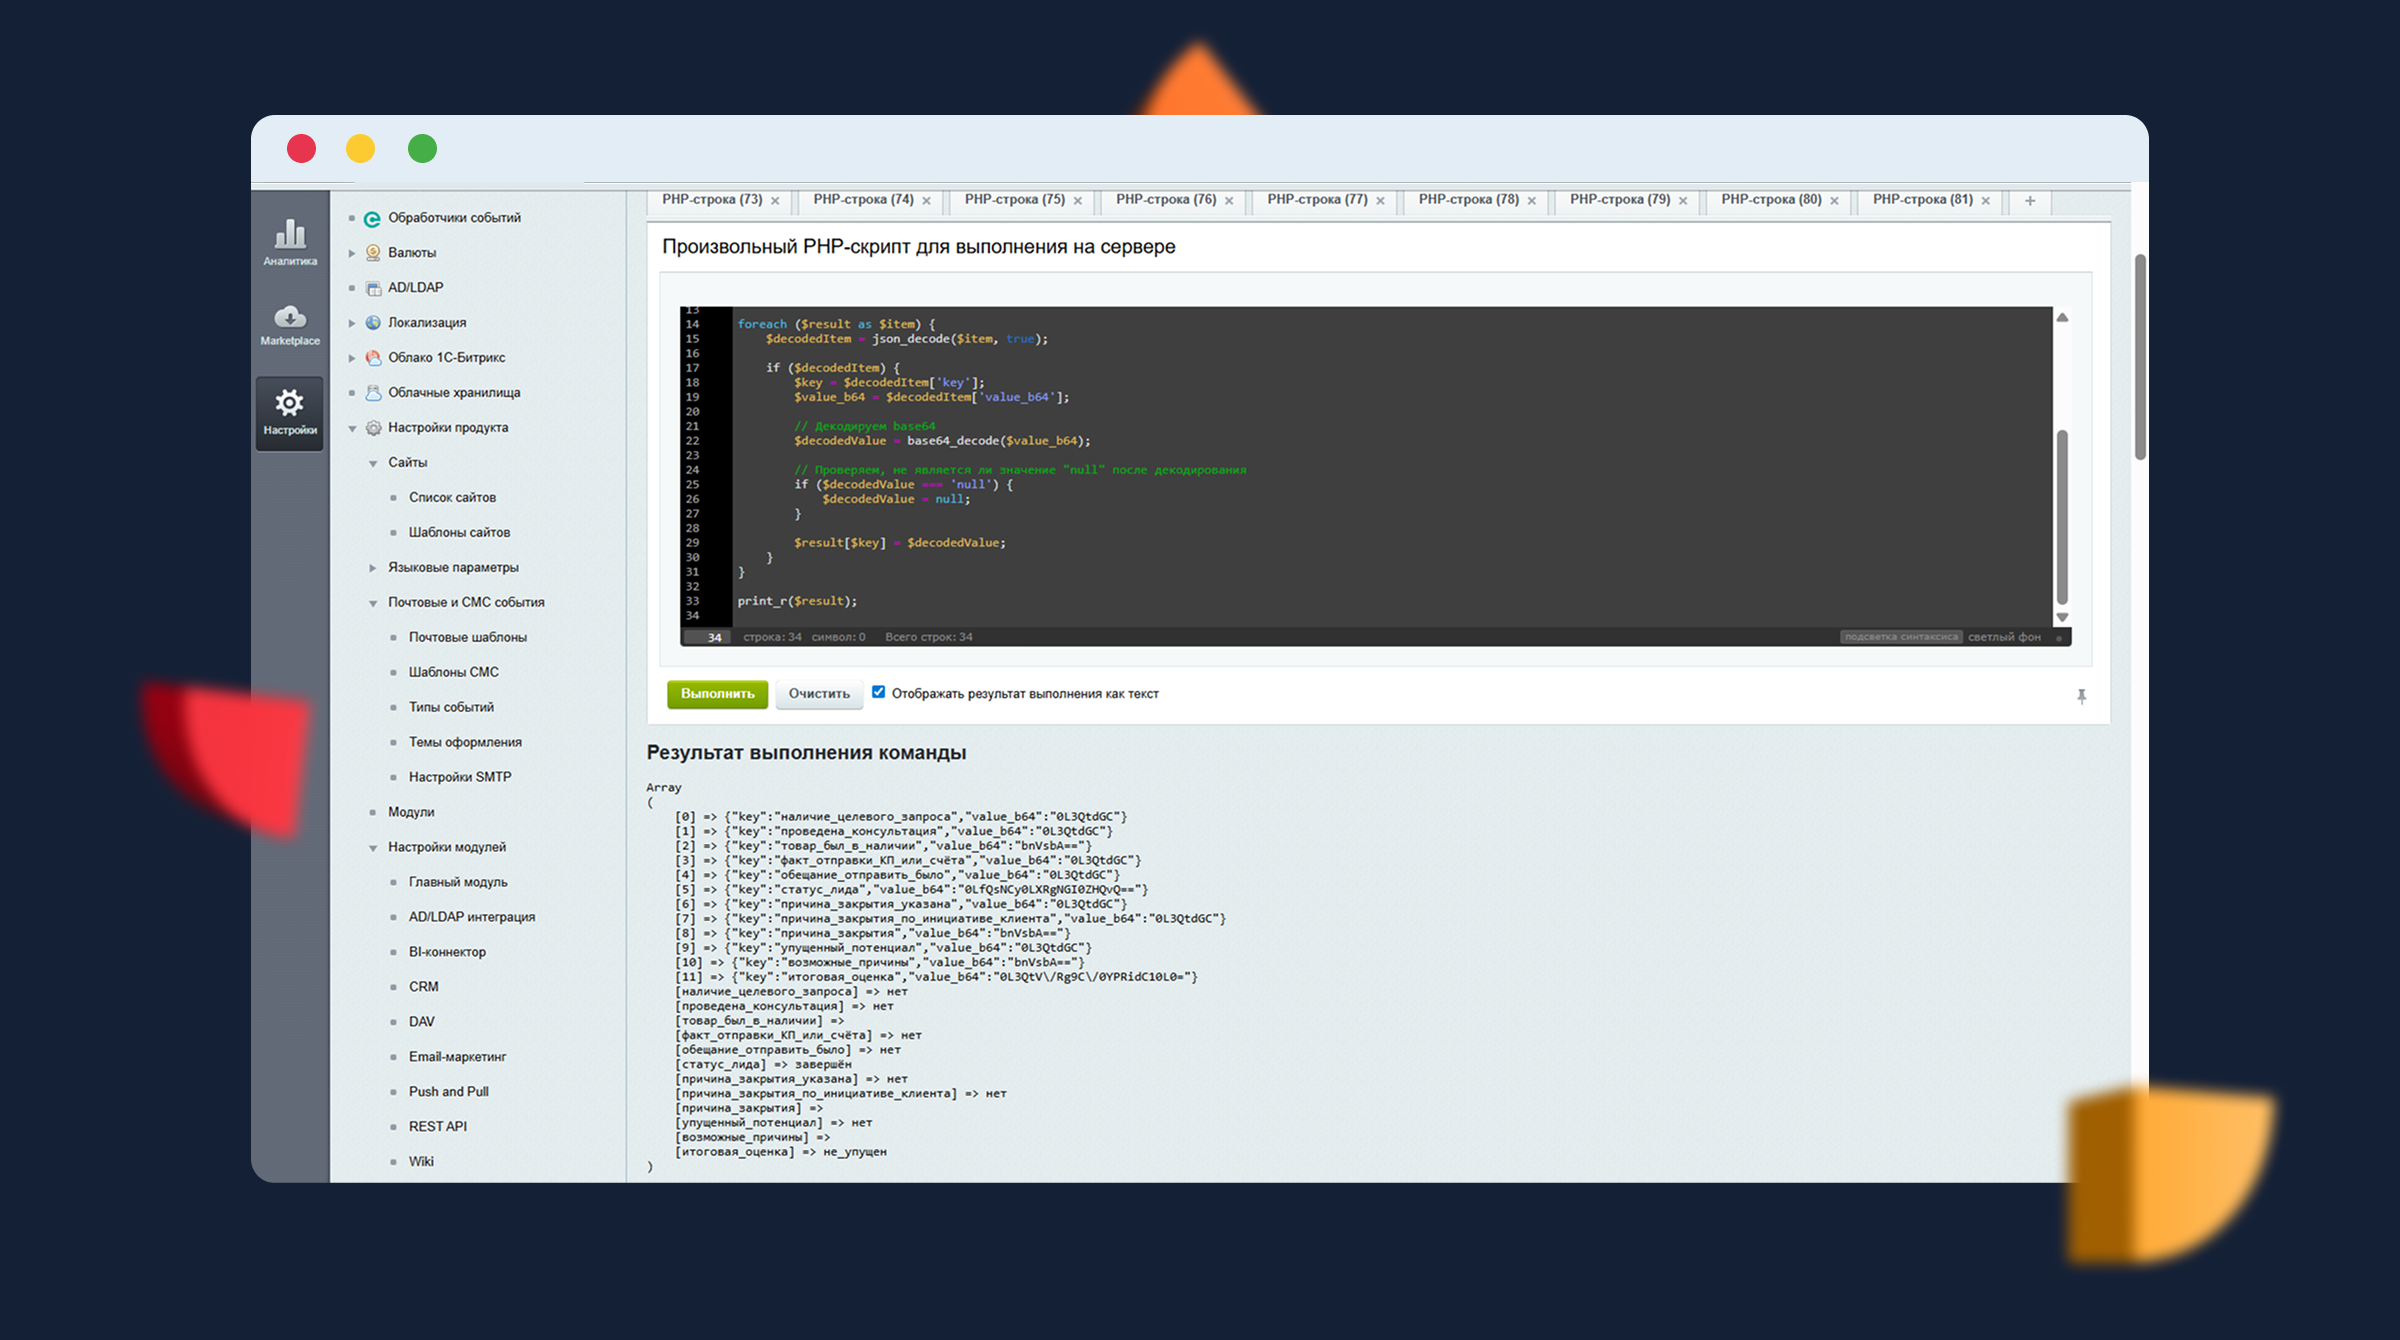Viewport: 2400px width, 1340px height.
Task: Close the PHP-строка (75) tab
Action: 1078,201
